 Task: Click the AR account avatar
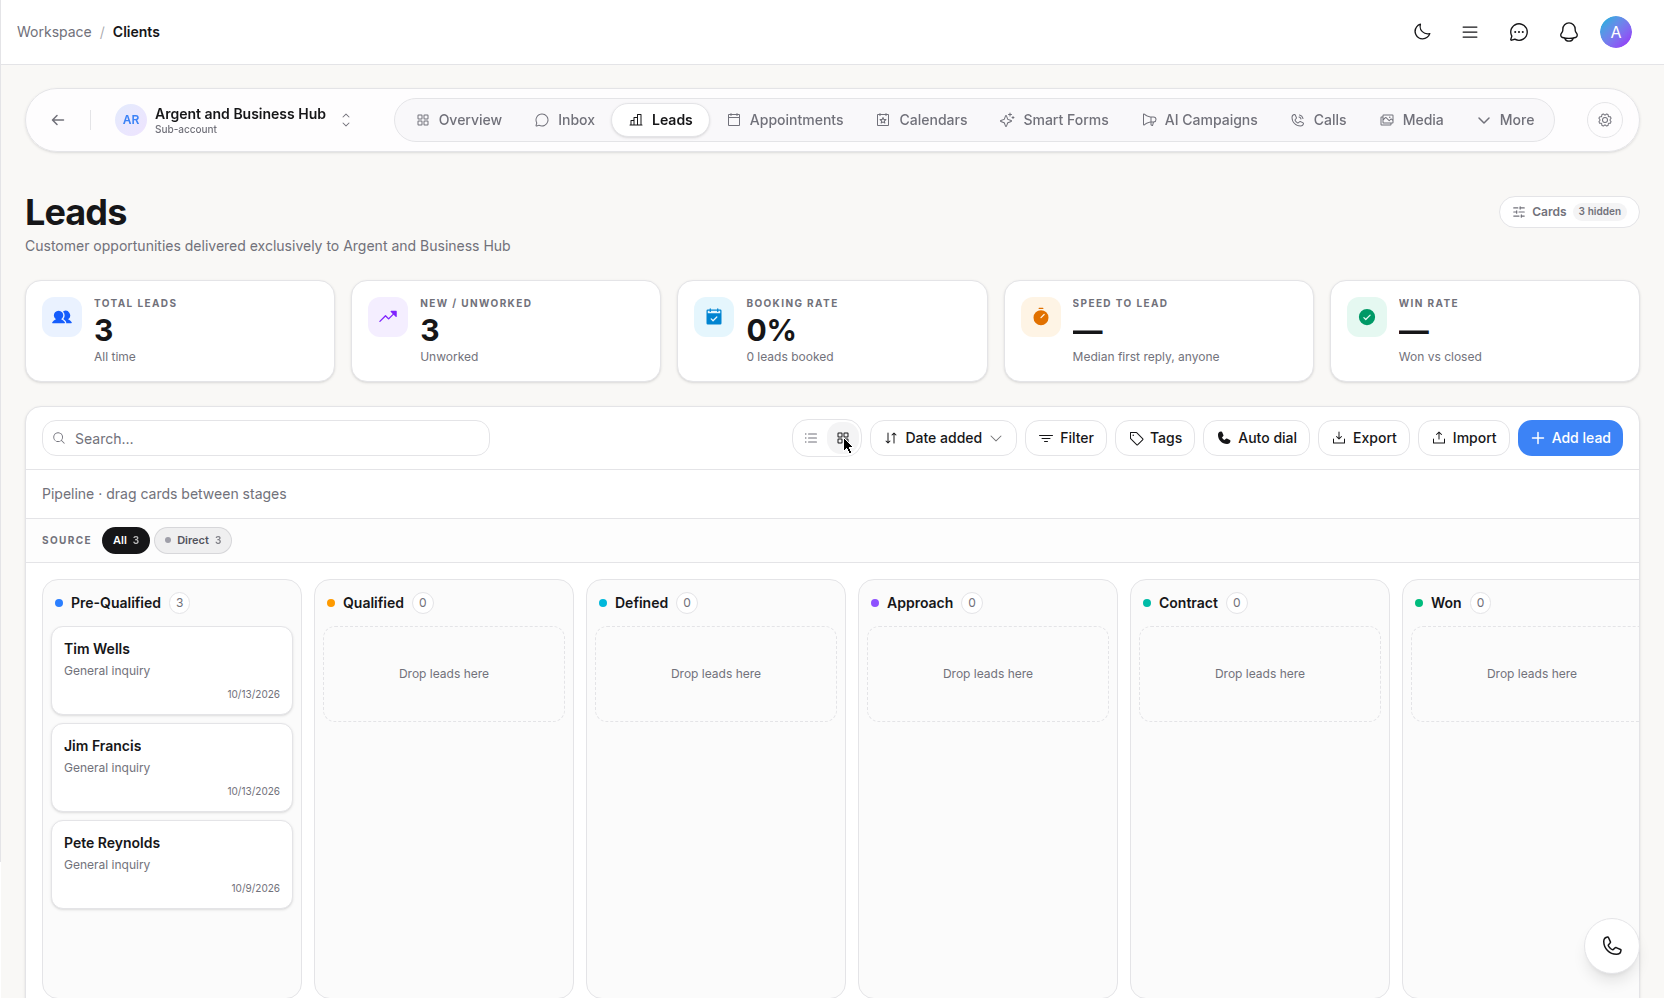131,120
